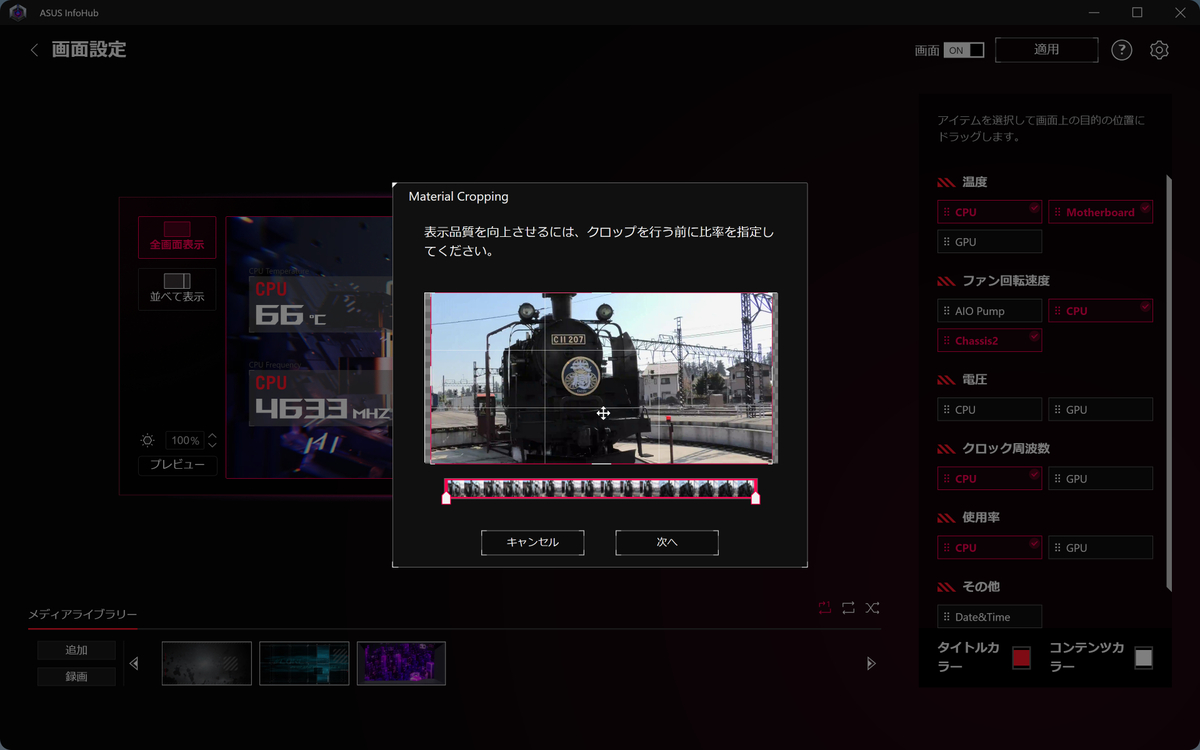This screenshot has width=1200, height=750.
Task: Select 並べて表示 layout option
Action: (177, 289)
